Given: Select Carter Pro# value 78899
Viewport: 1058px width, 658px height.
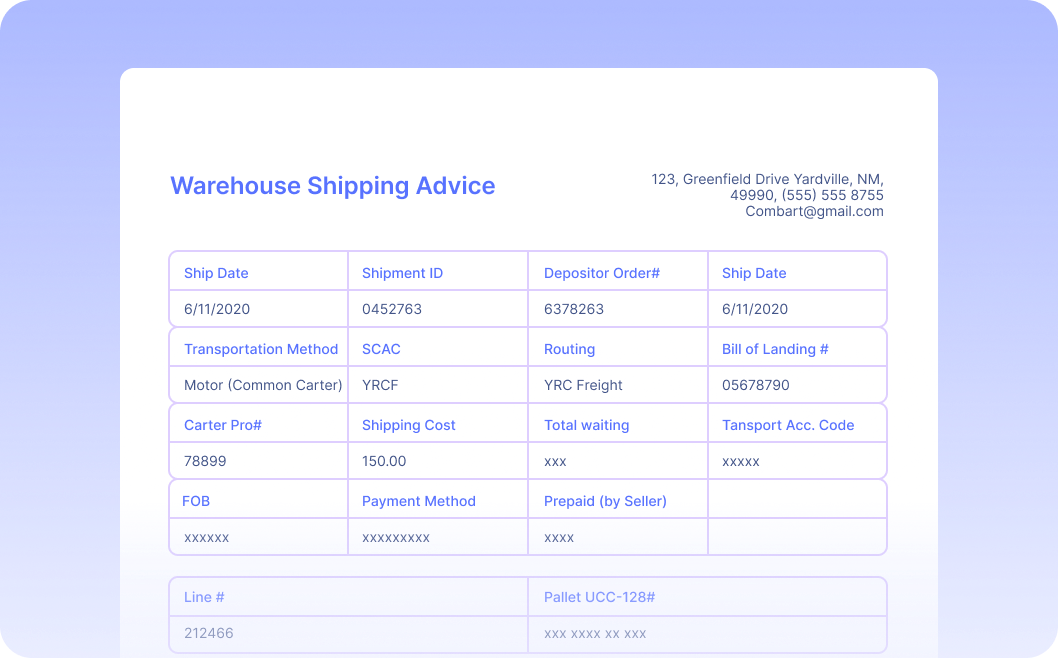Looking at the screenshot, I should pos(205,461).
